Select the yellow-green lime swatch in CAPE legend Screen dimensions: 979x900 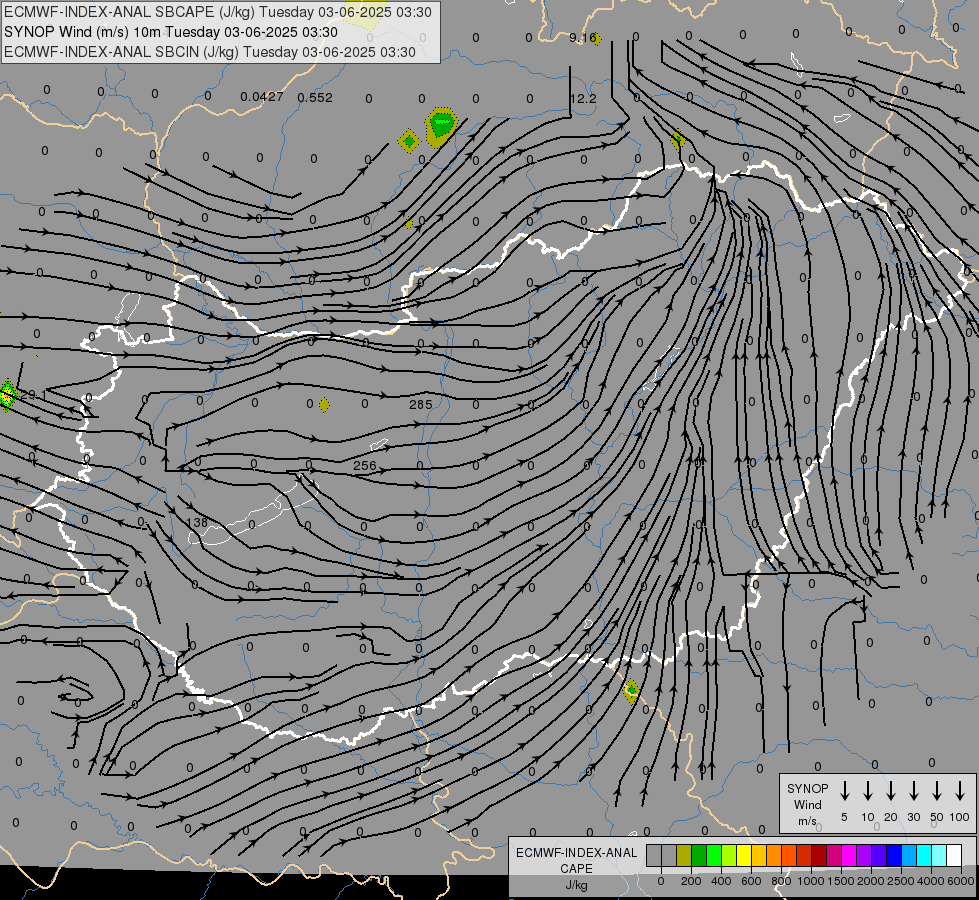click(729, 856)
